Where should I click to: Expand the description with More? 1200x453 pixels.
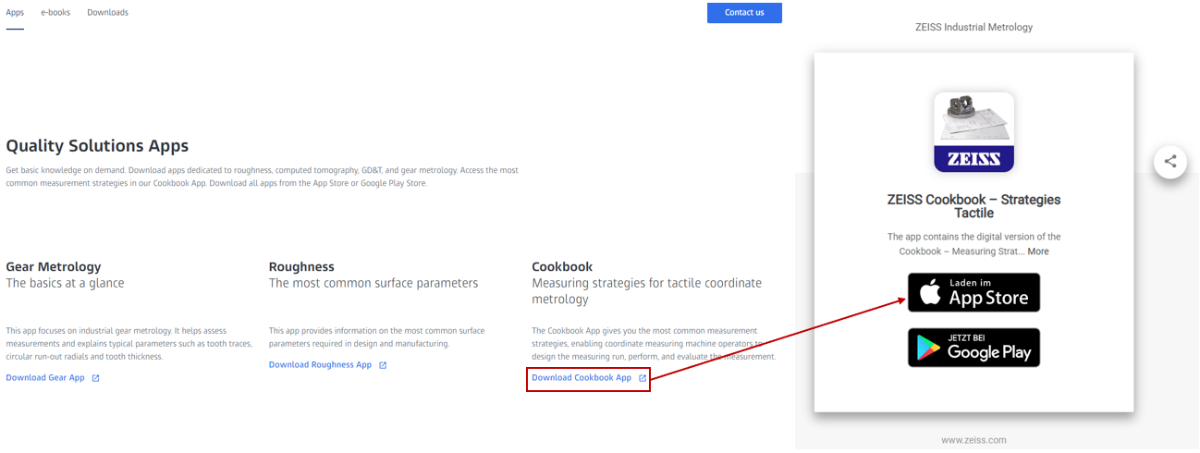(x=1038, y=251)
